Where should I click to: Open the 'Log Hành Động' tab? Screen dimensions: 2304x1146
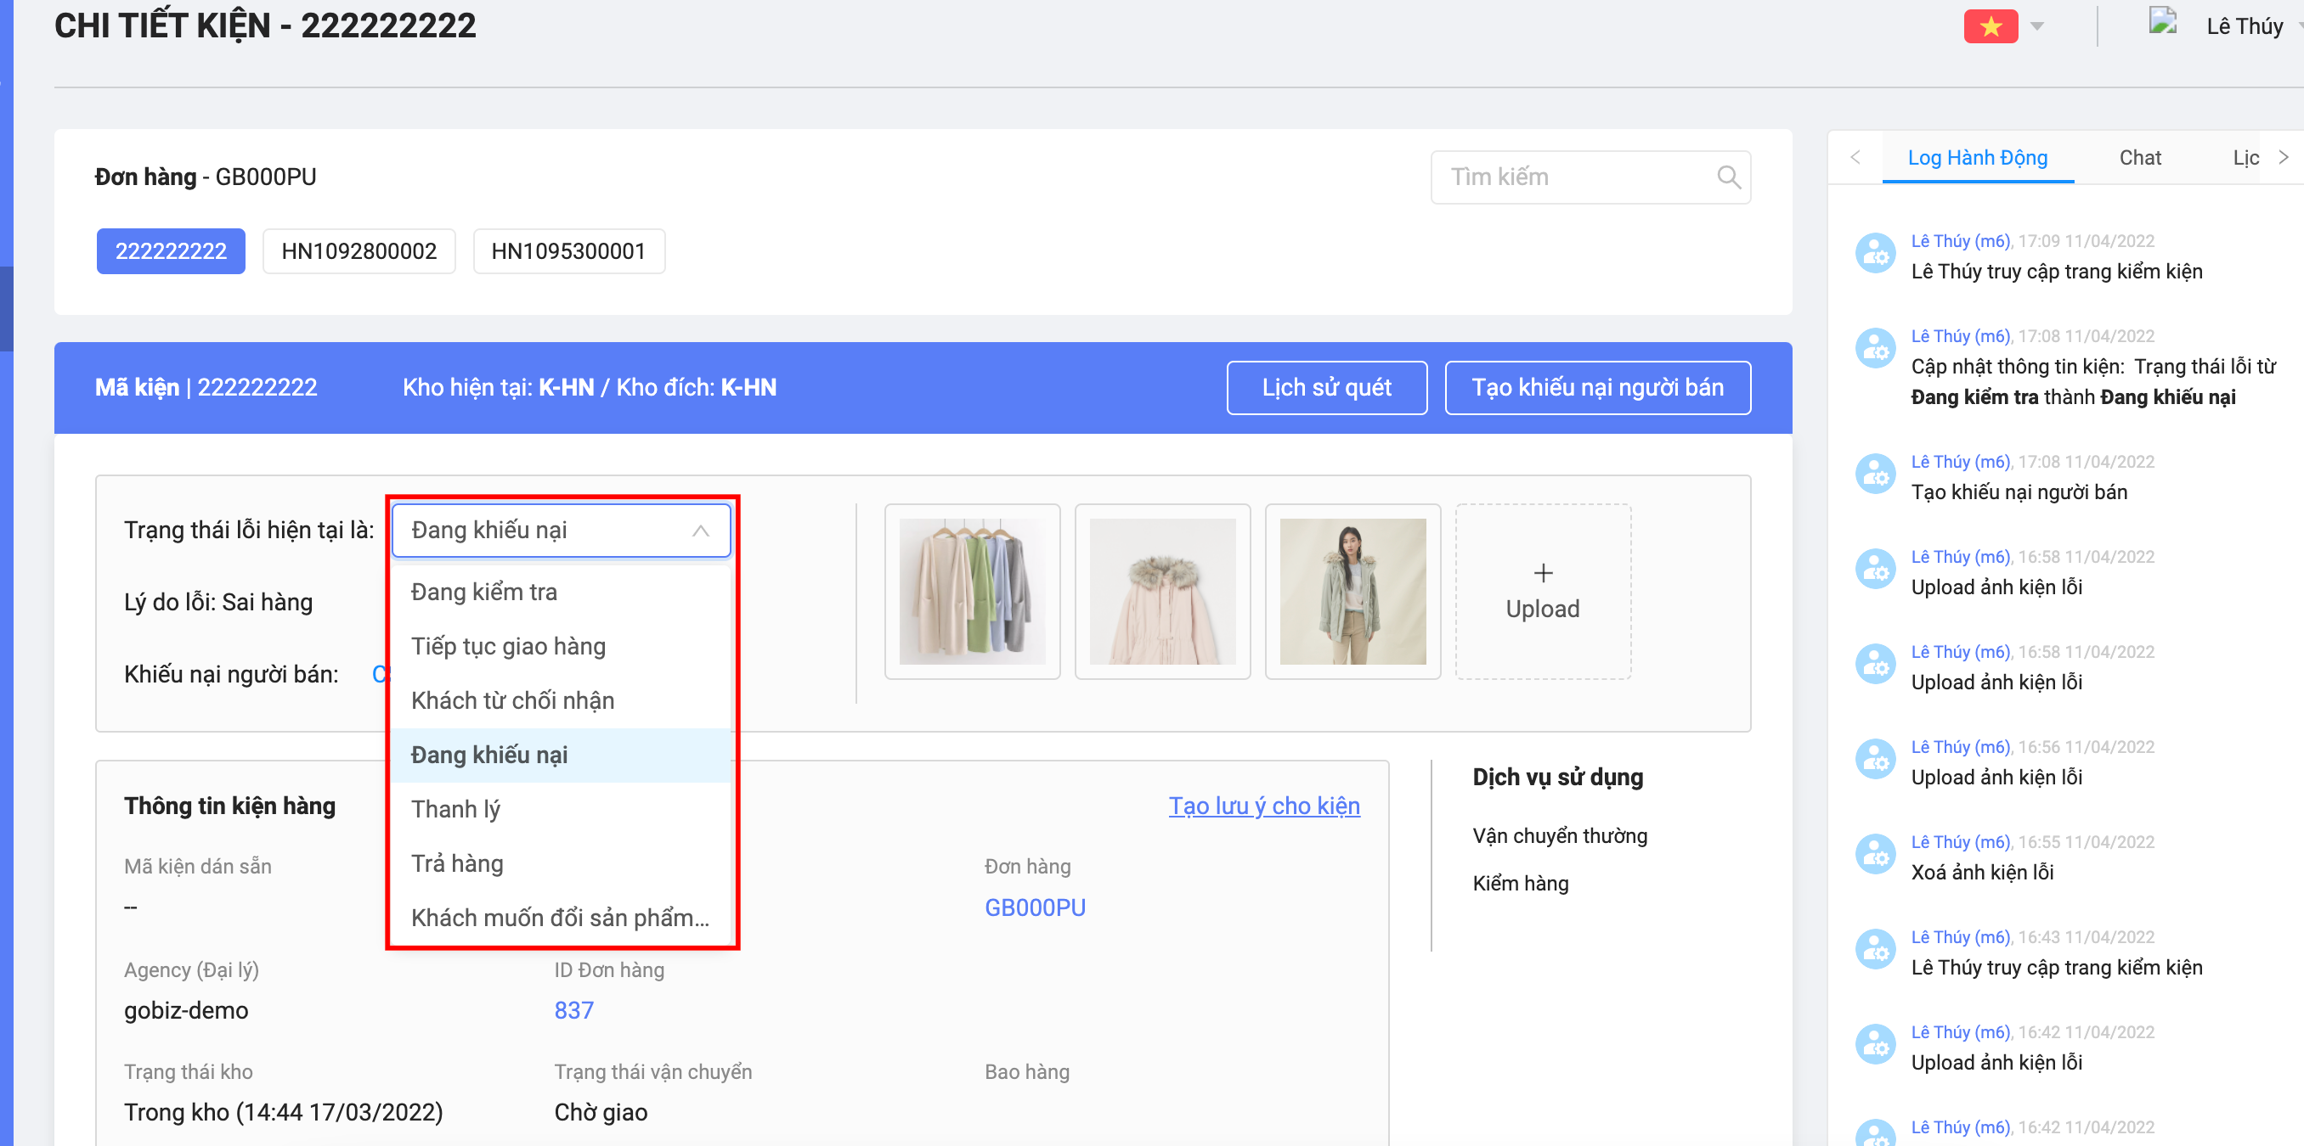(x=1977, y=158)
